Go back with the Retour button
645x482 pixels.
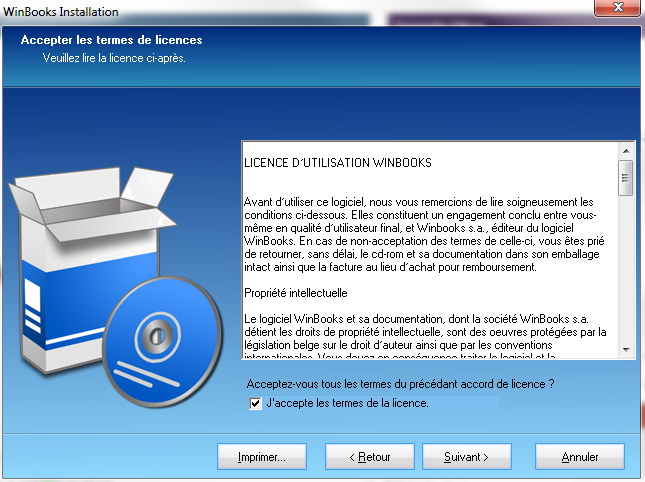(x=369, y=457)
